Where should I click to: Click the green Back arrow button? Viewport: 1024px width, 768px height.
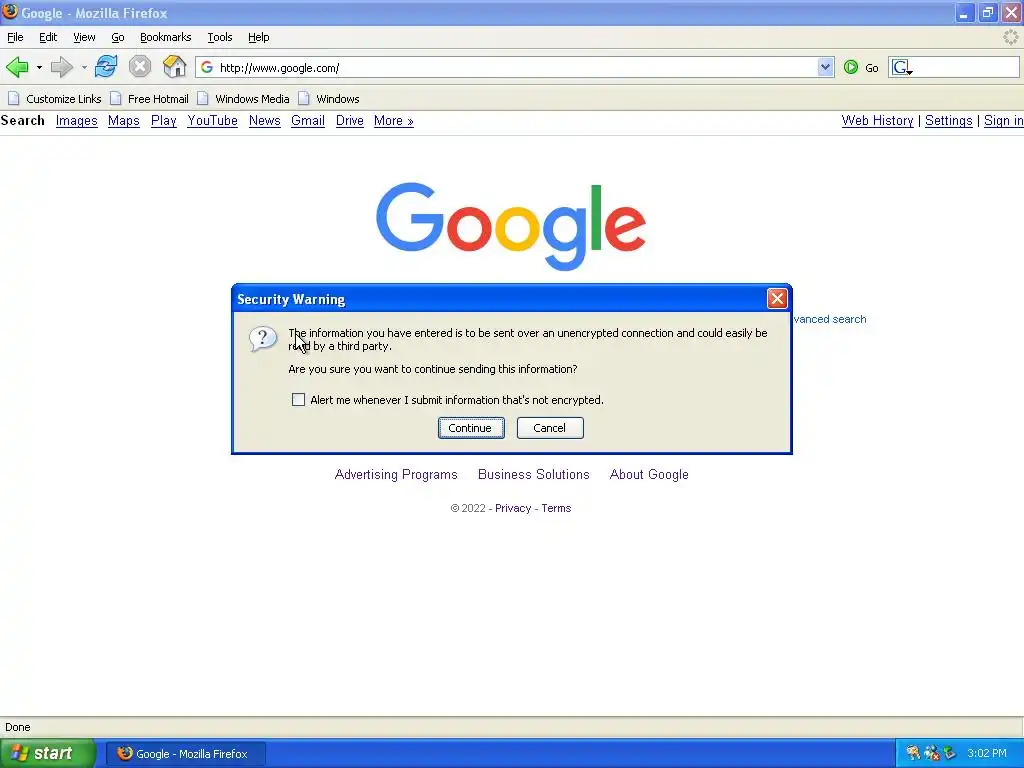pos(17,67)
